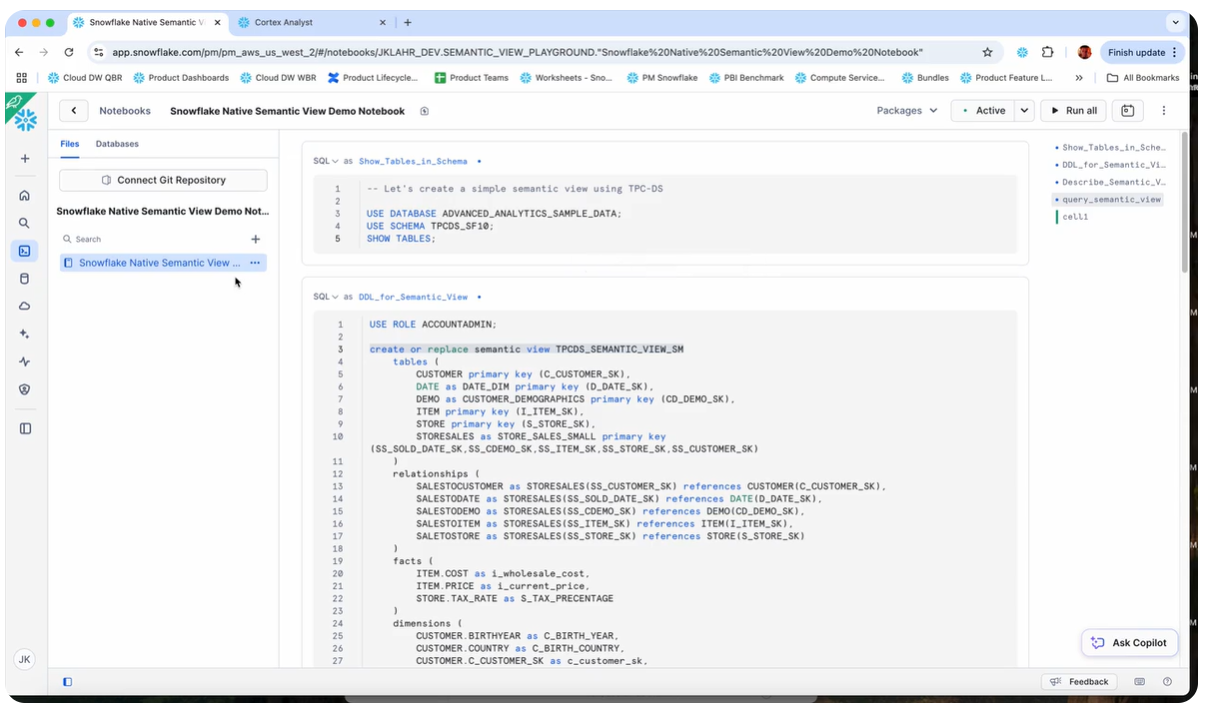Open the Product Dashboards bookmark
1206x708 pixels.
(181, 78)
